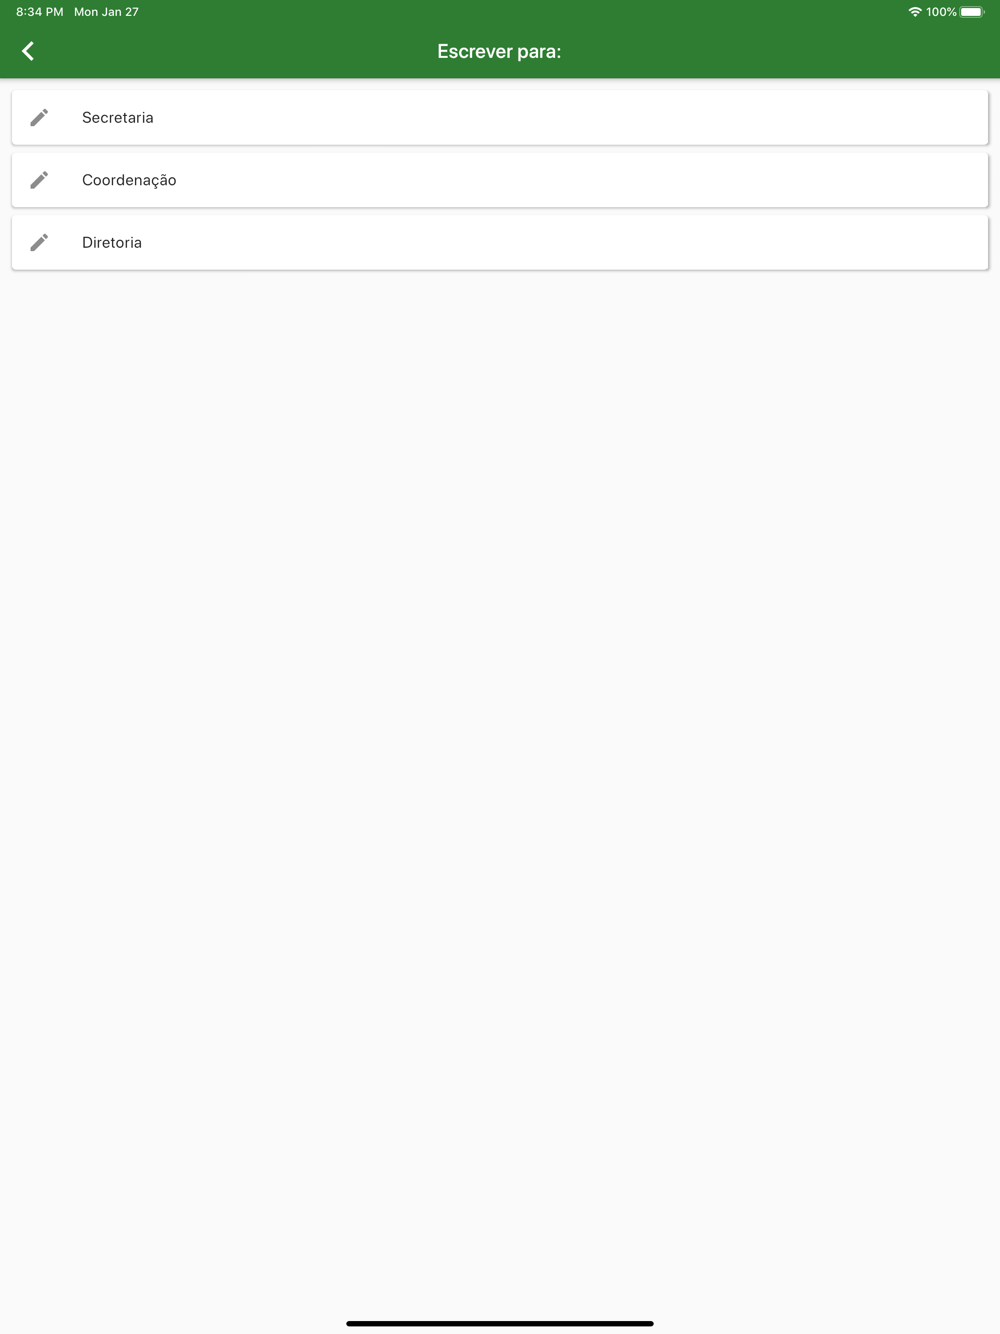Click the empty gray area below the list
The image size is (1000, 1334).
[500, 780]
